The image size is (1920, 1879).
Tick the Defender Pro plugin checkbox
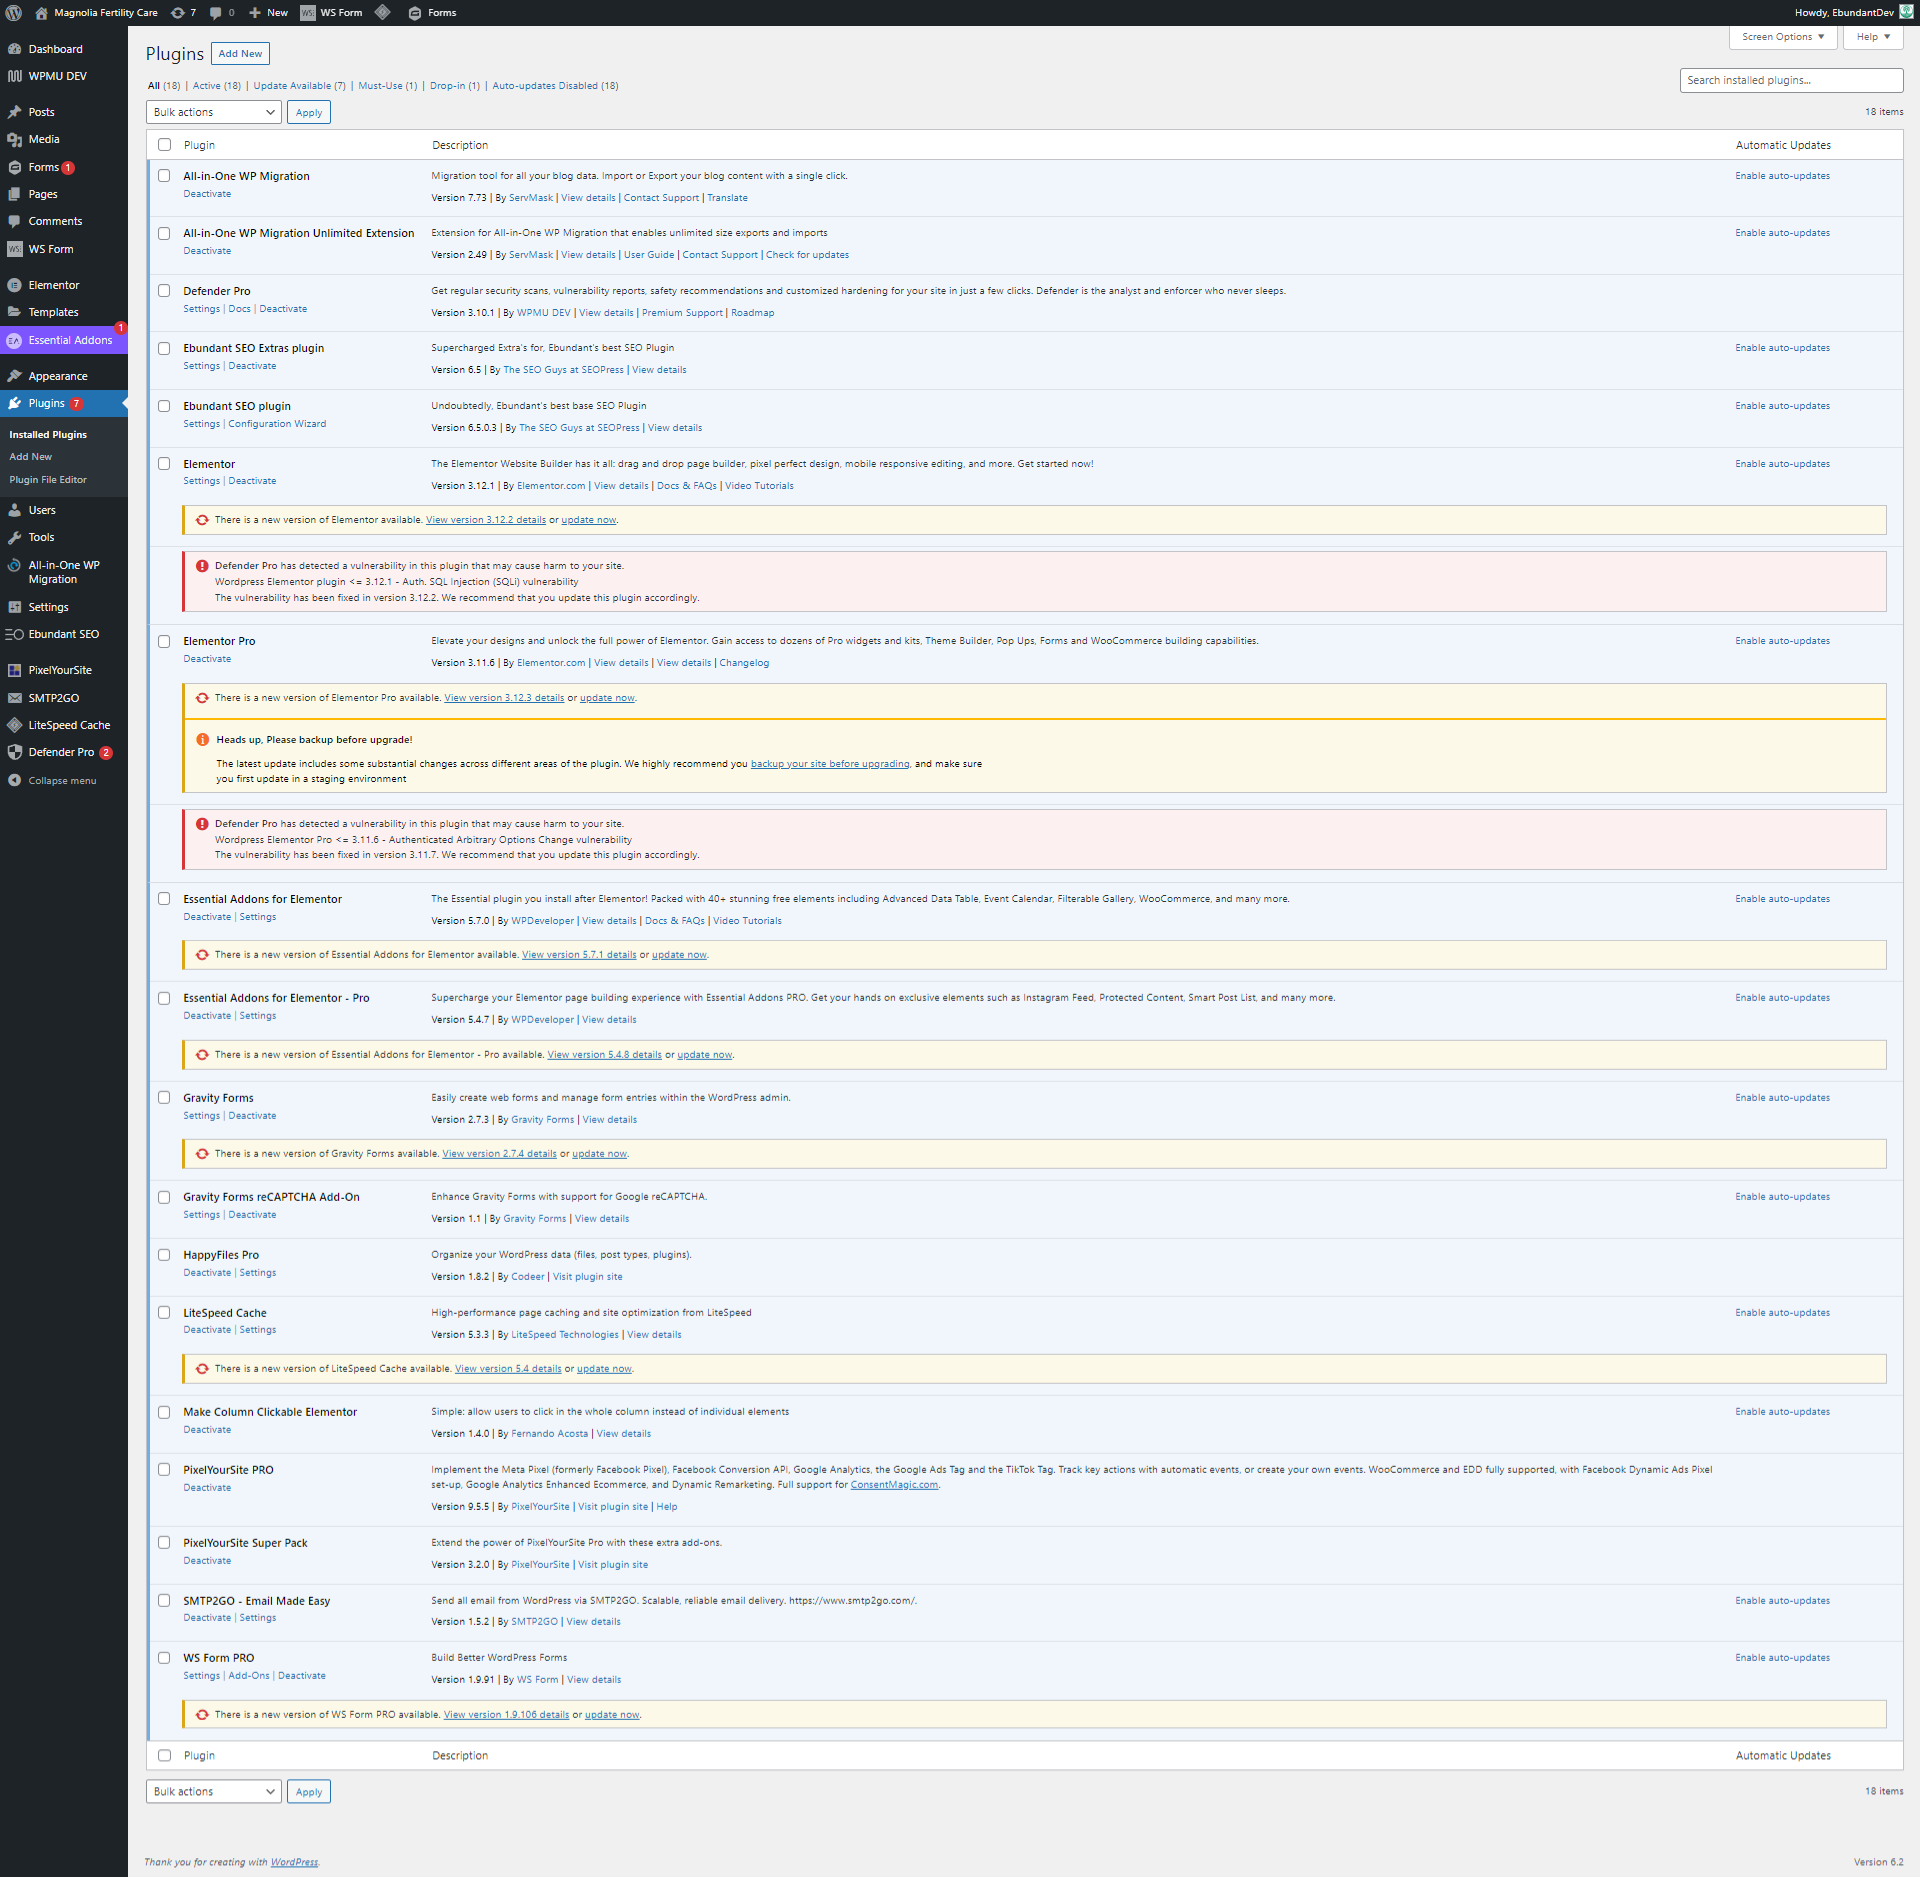(x=164, y=291)
